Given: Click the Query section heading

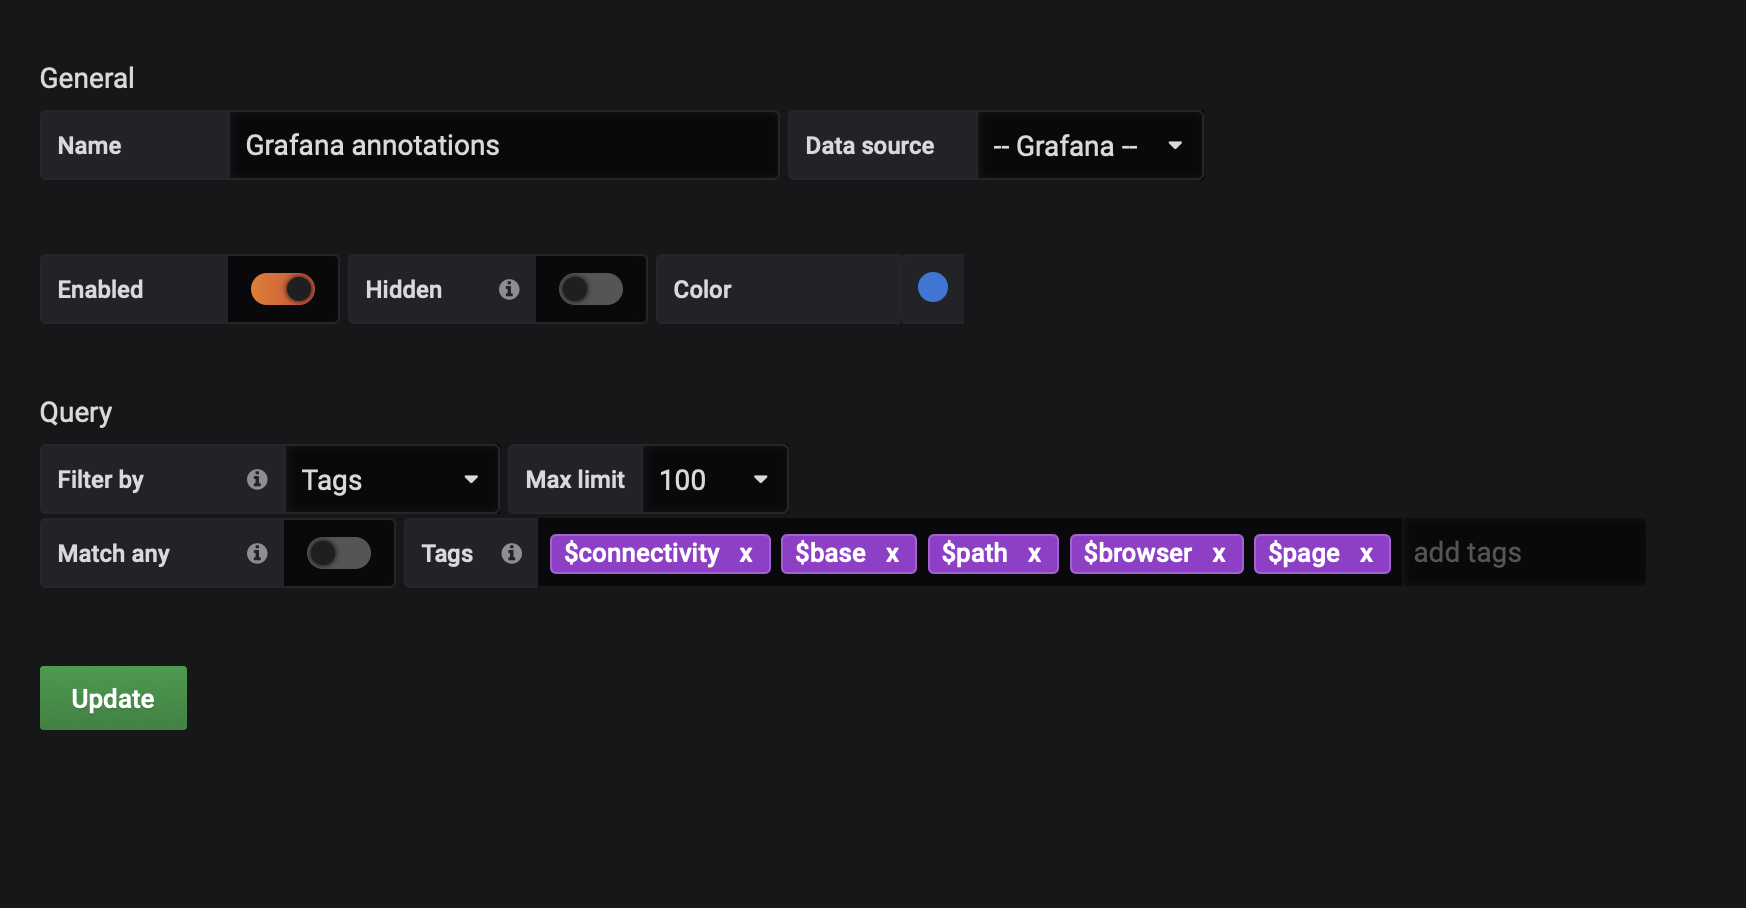Looking at the screenshot, I should tap(76, 412).
